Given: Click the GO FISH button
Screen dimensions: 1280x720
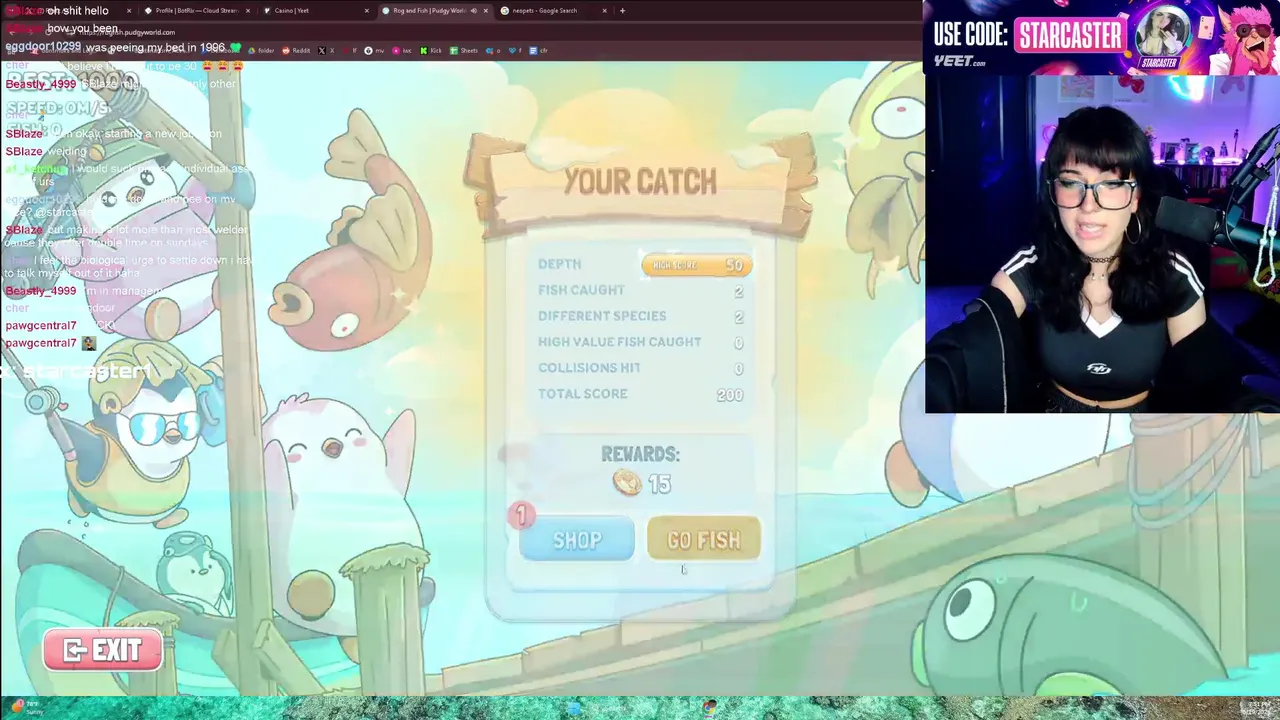Looking at the screenshot, I should pos(704,540).
